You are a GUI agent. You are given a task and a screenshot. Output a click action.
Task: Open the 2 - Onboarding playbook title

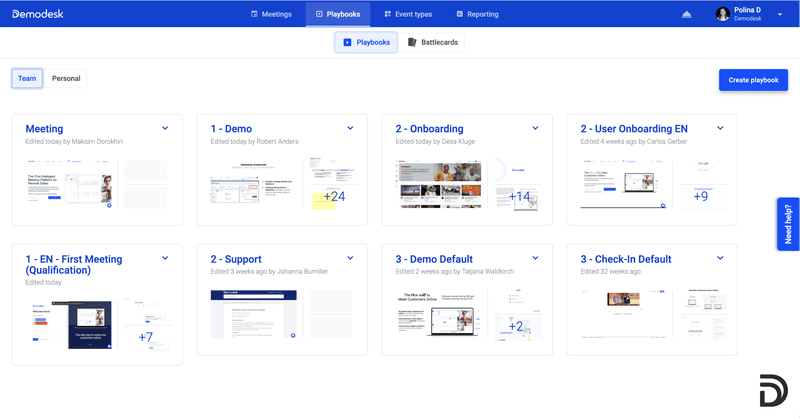pyautogui.click(x=429, y=129)
